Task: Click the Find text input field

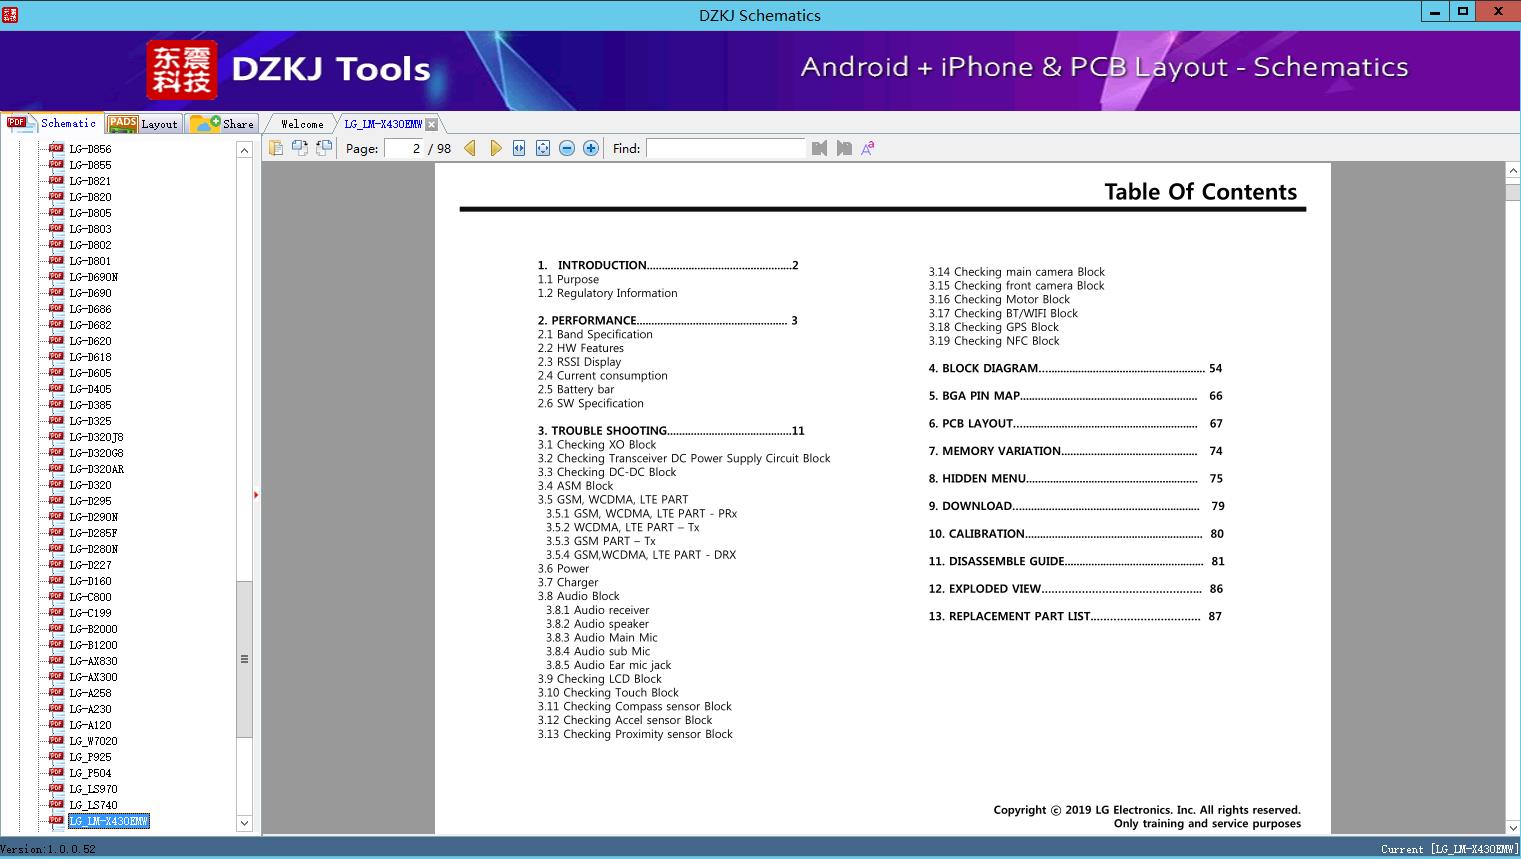Action: 725,148
